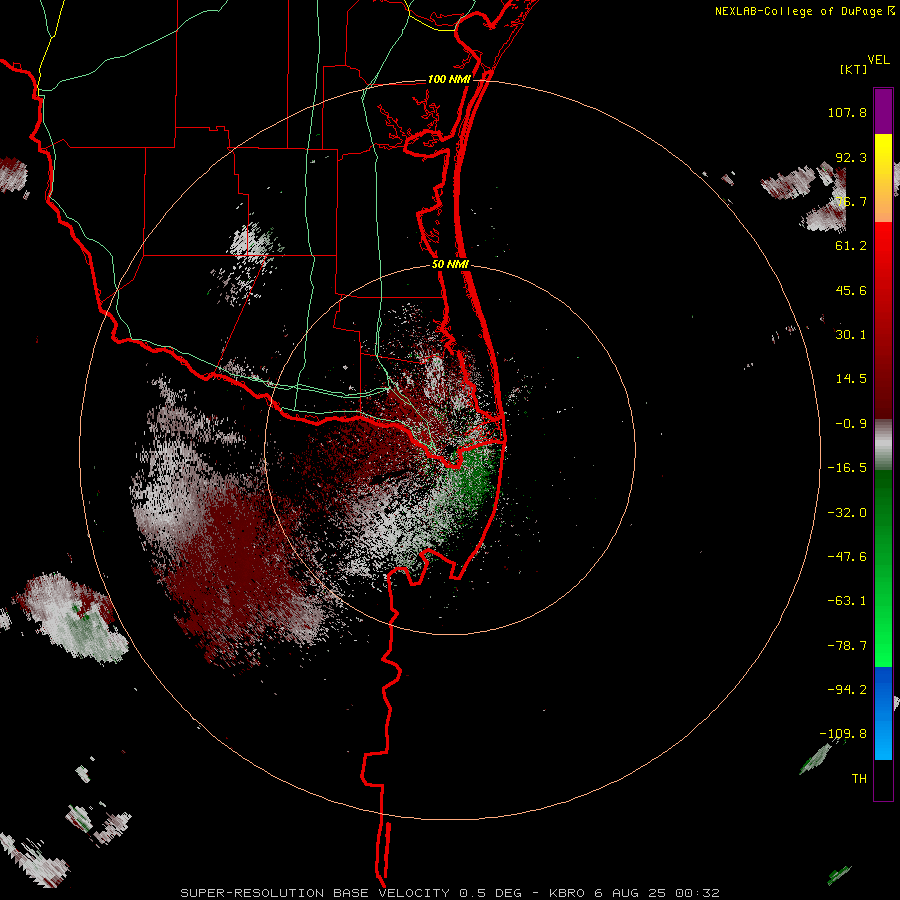The width and height of the screenshot is (900, 900).
Task: Click the -47.6 velocity scale value
Action: 847,557
